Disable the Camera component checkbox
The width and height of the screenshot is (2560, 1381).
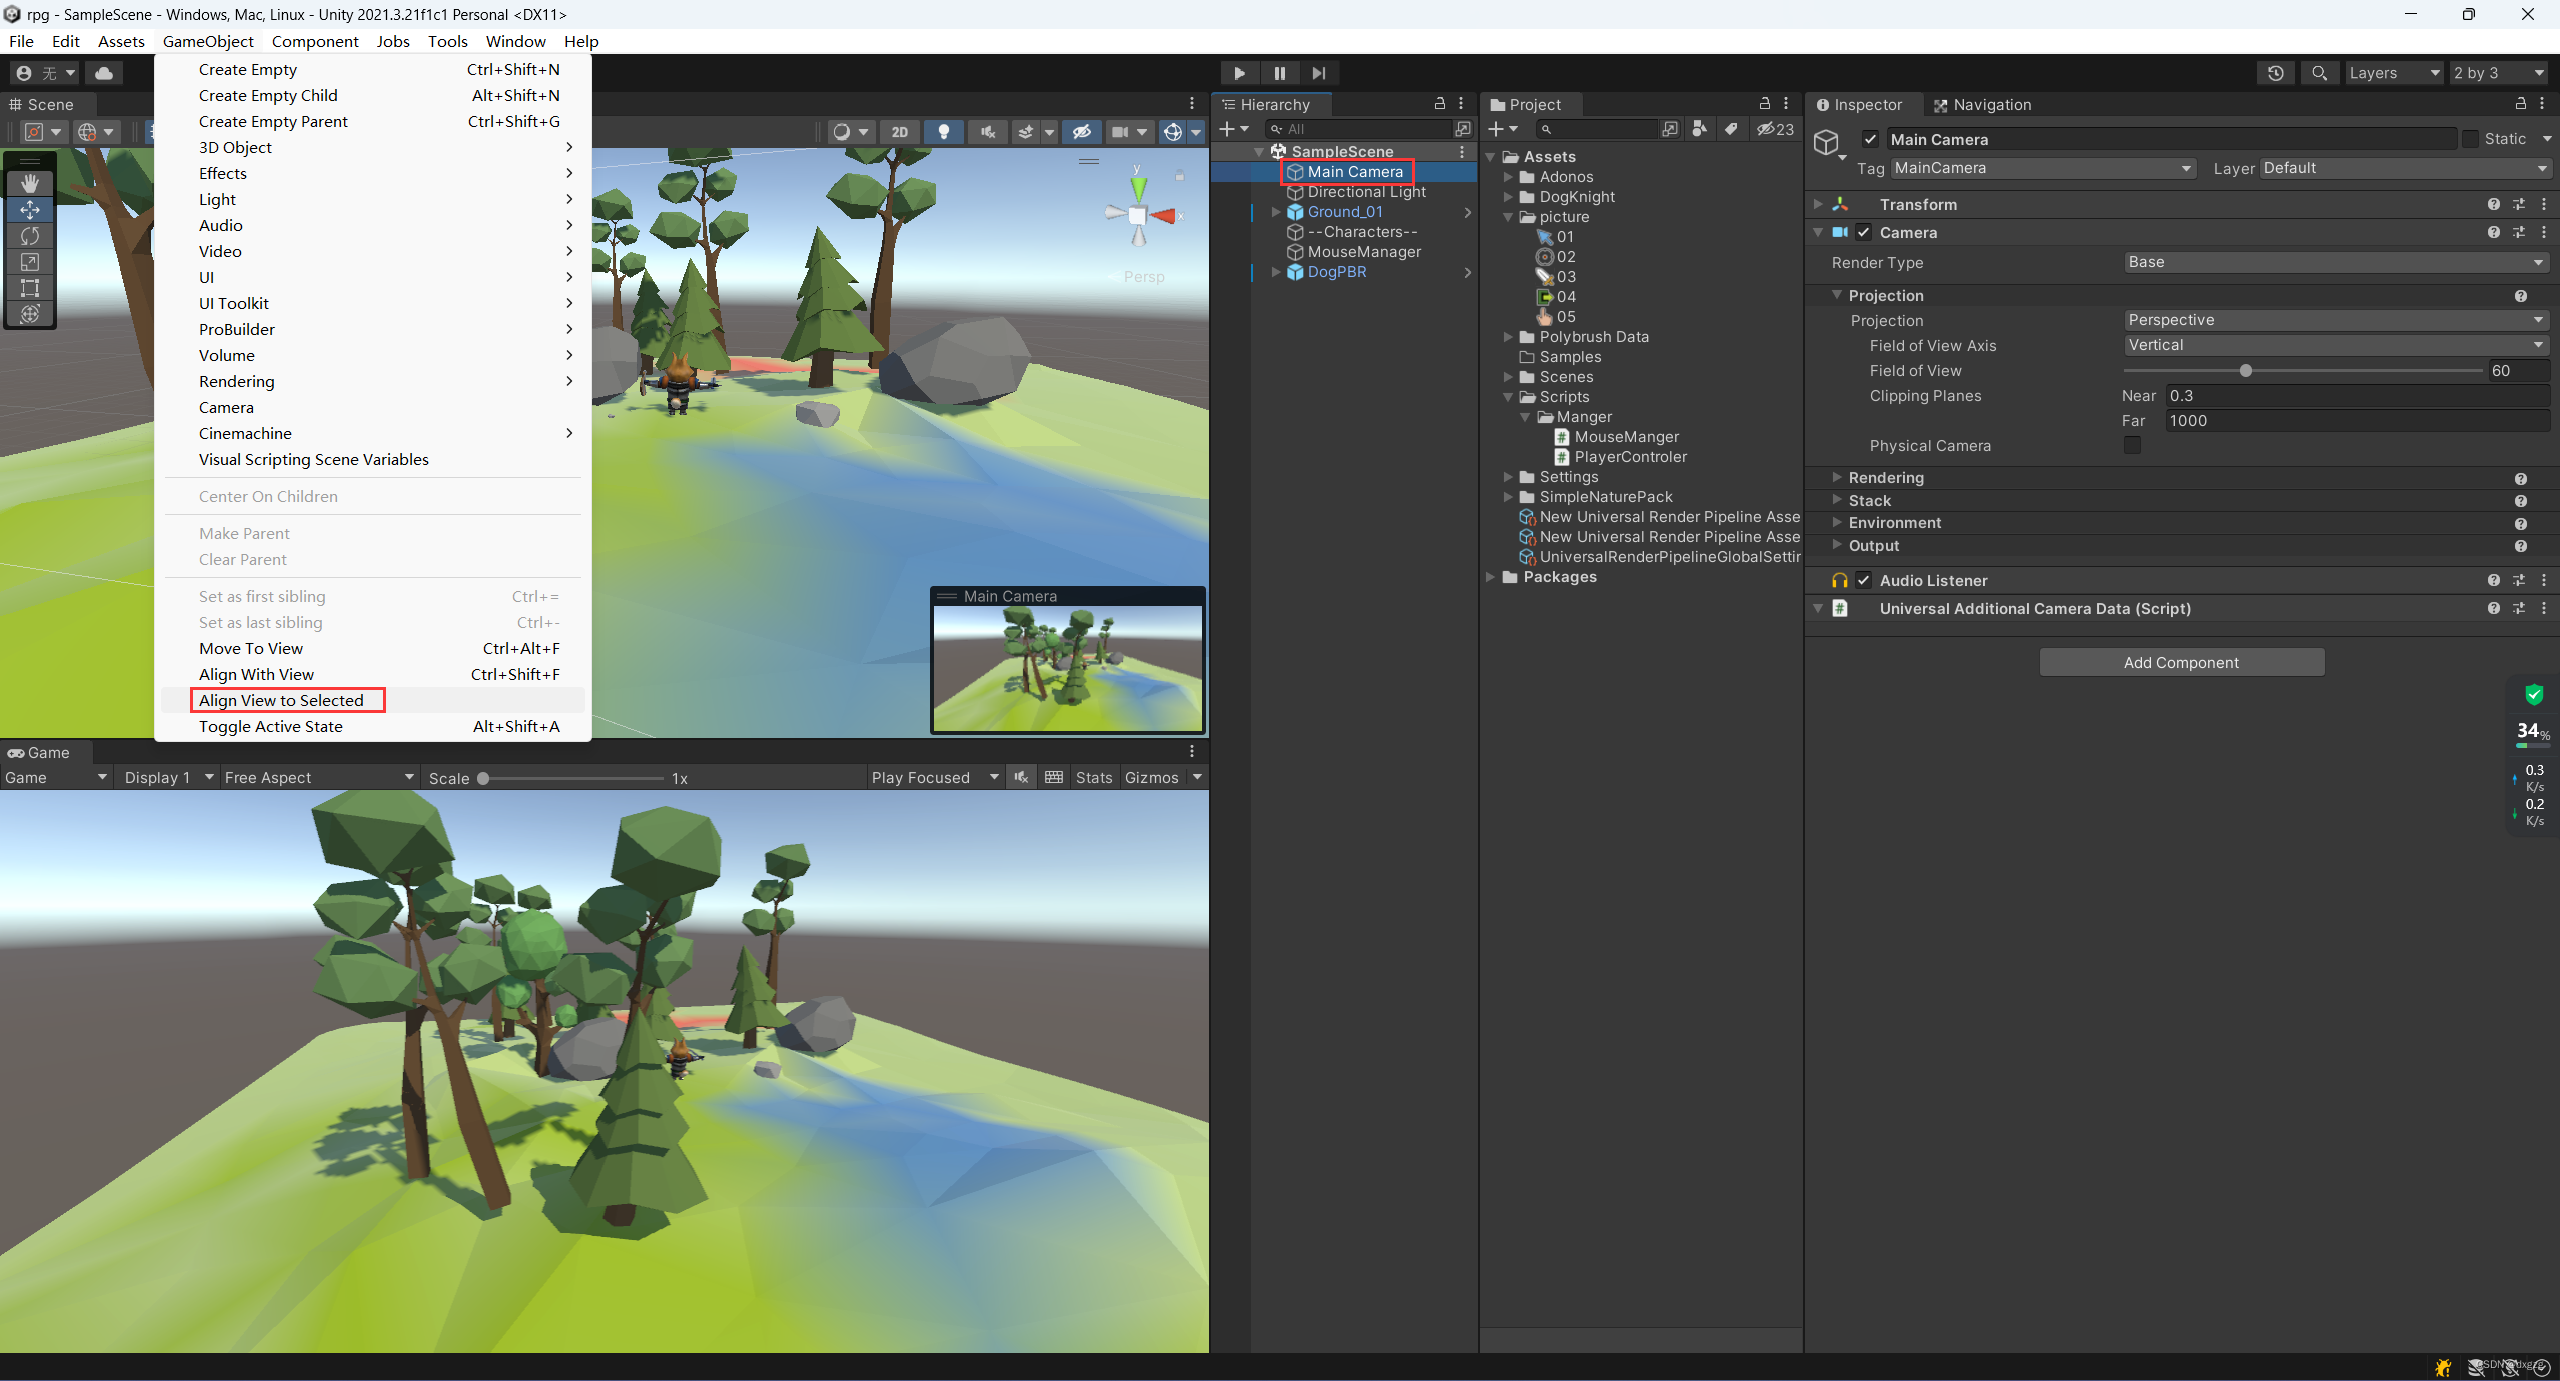(1863, 232)
